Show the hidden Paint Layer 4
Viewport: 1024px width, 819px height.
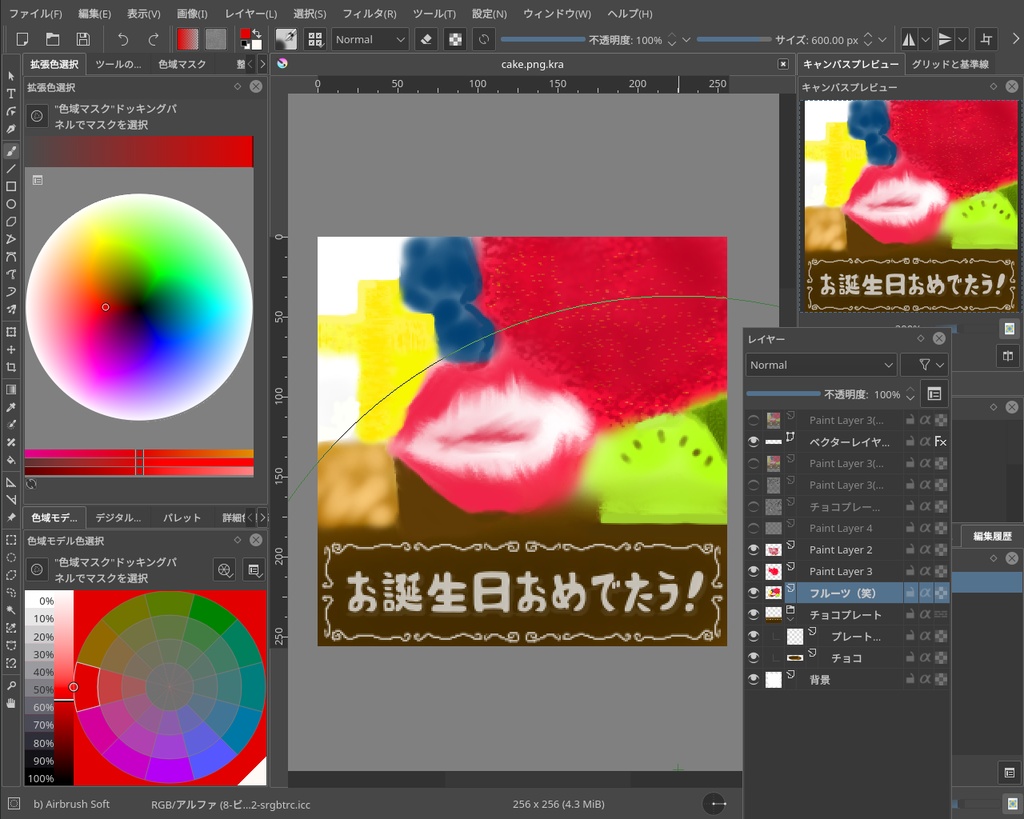tap(754, 528)
